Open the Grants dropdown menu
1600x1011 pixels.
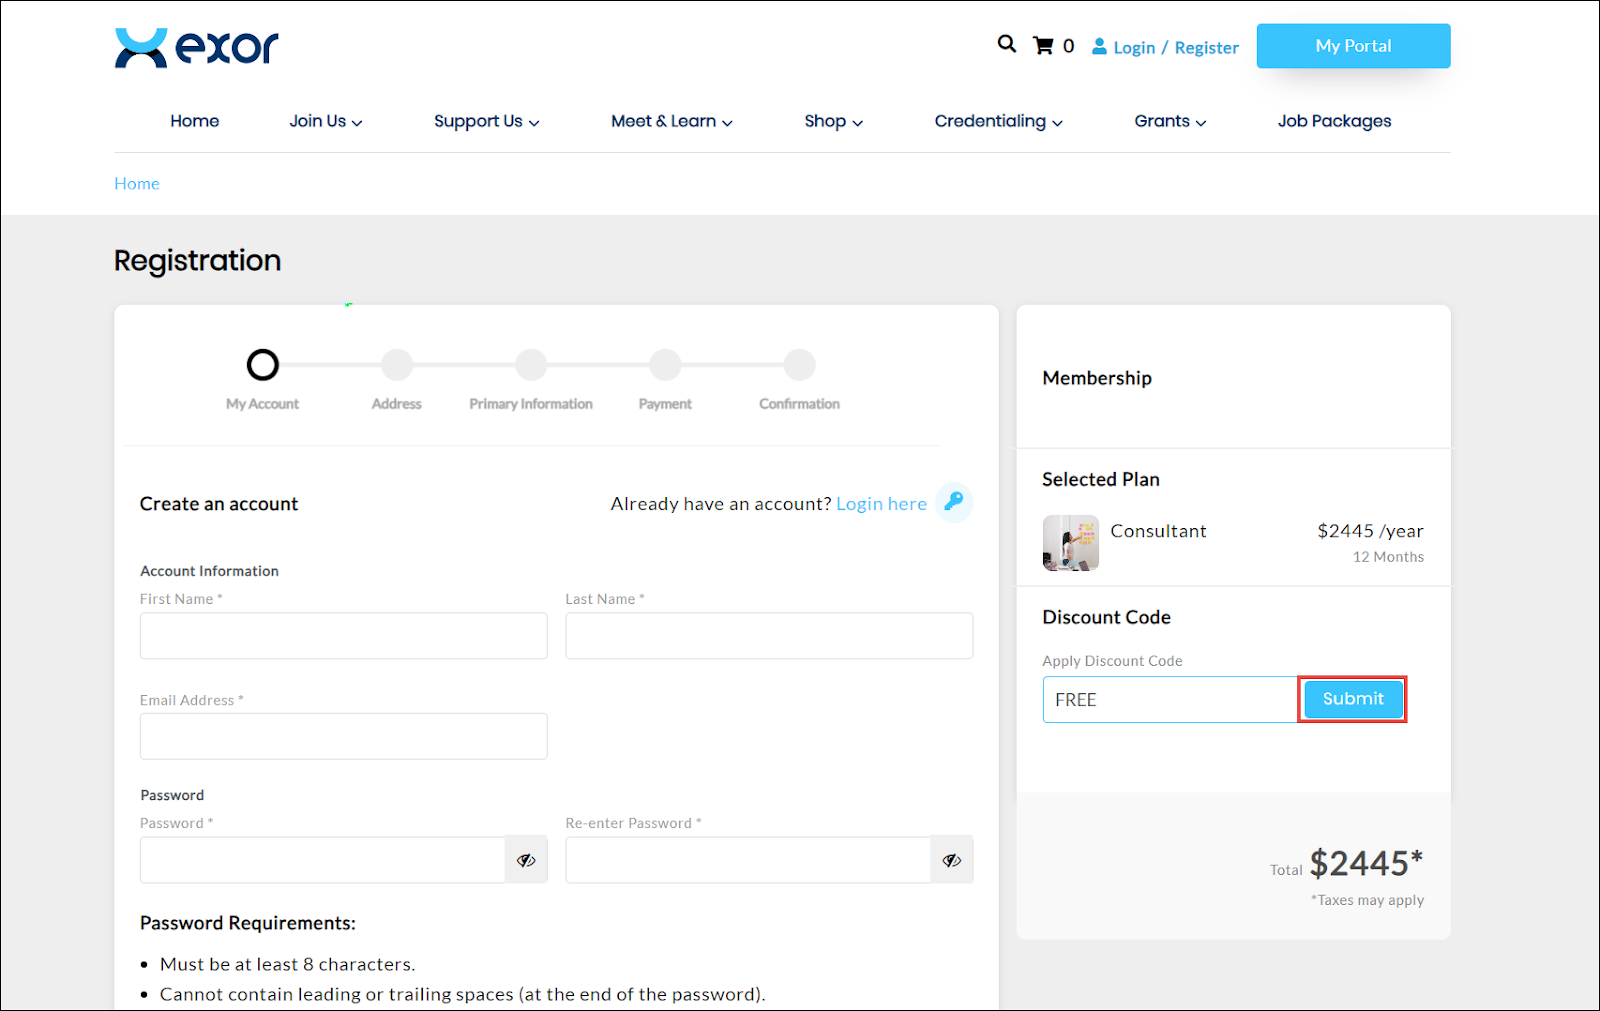pos(1169,121)
